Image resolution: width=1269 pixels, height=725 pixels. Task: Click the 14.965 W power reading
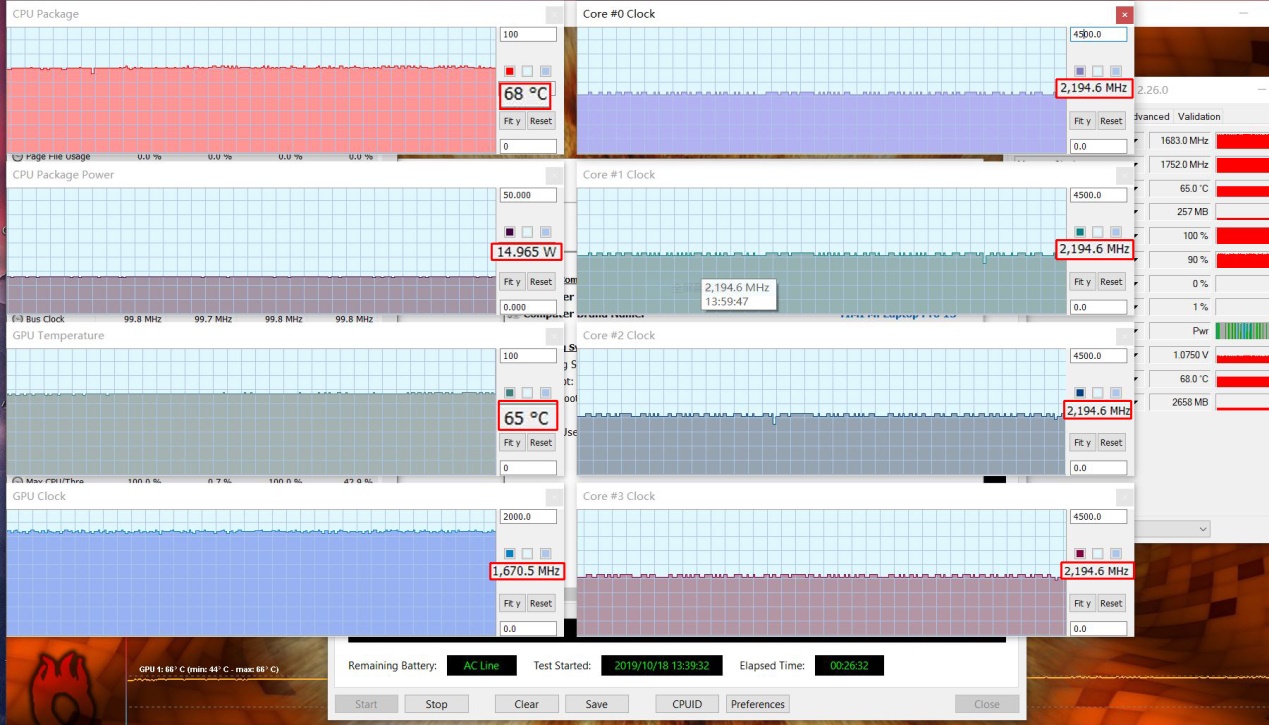pyautogui.click(x=526, y=251)
